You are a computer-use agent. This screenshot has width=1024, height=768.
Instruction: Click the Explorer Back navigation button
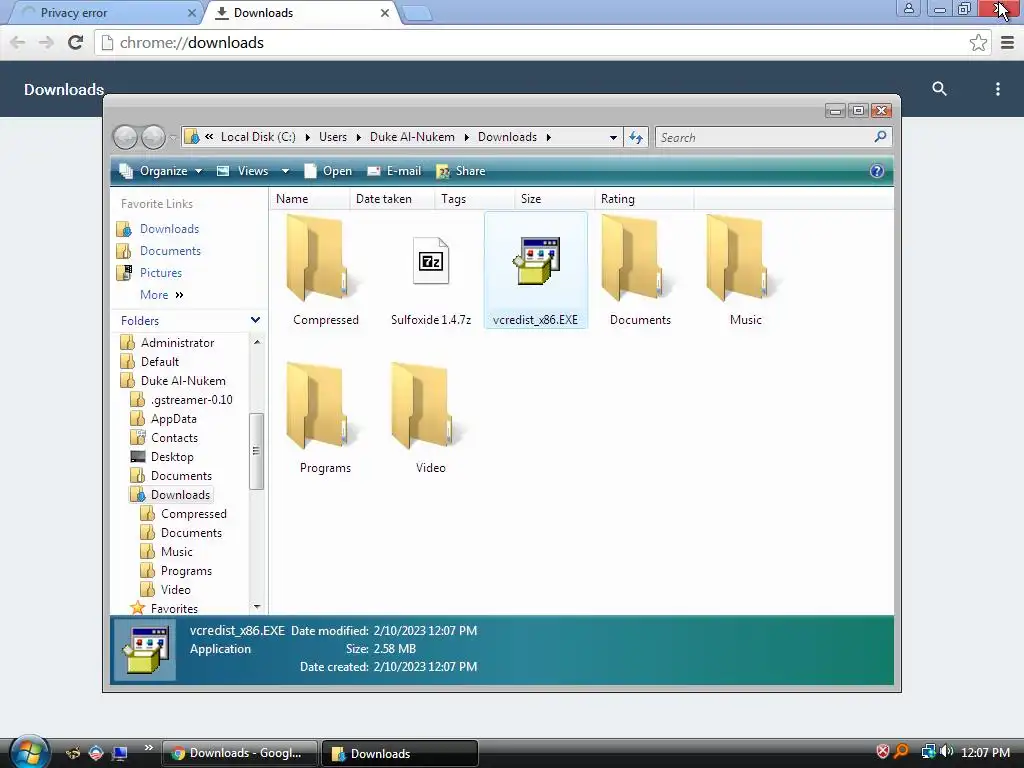(x=125, y=137)
